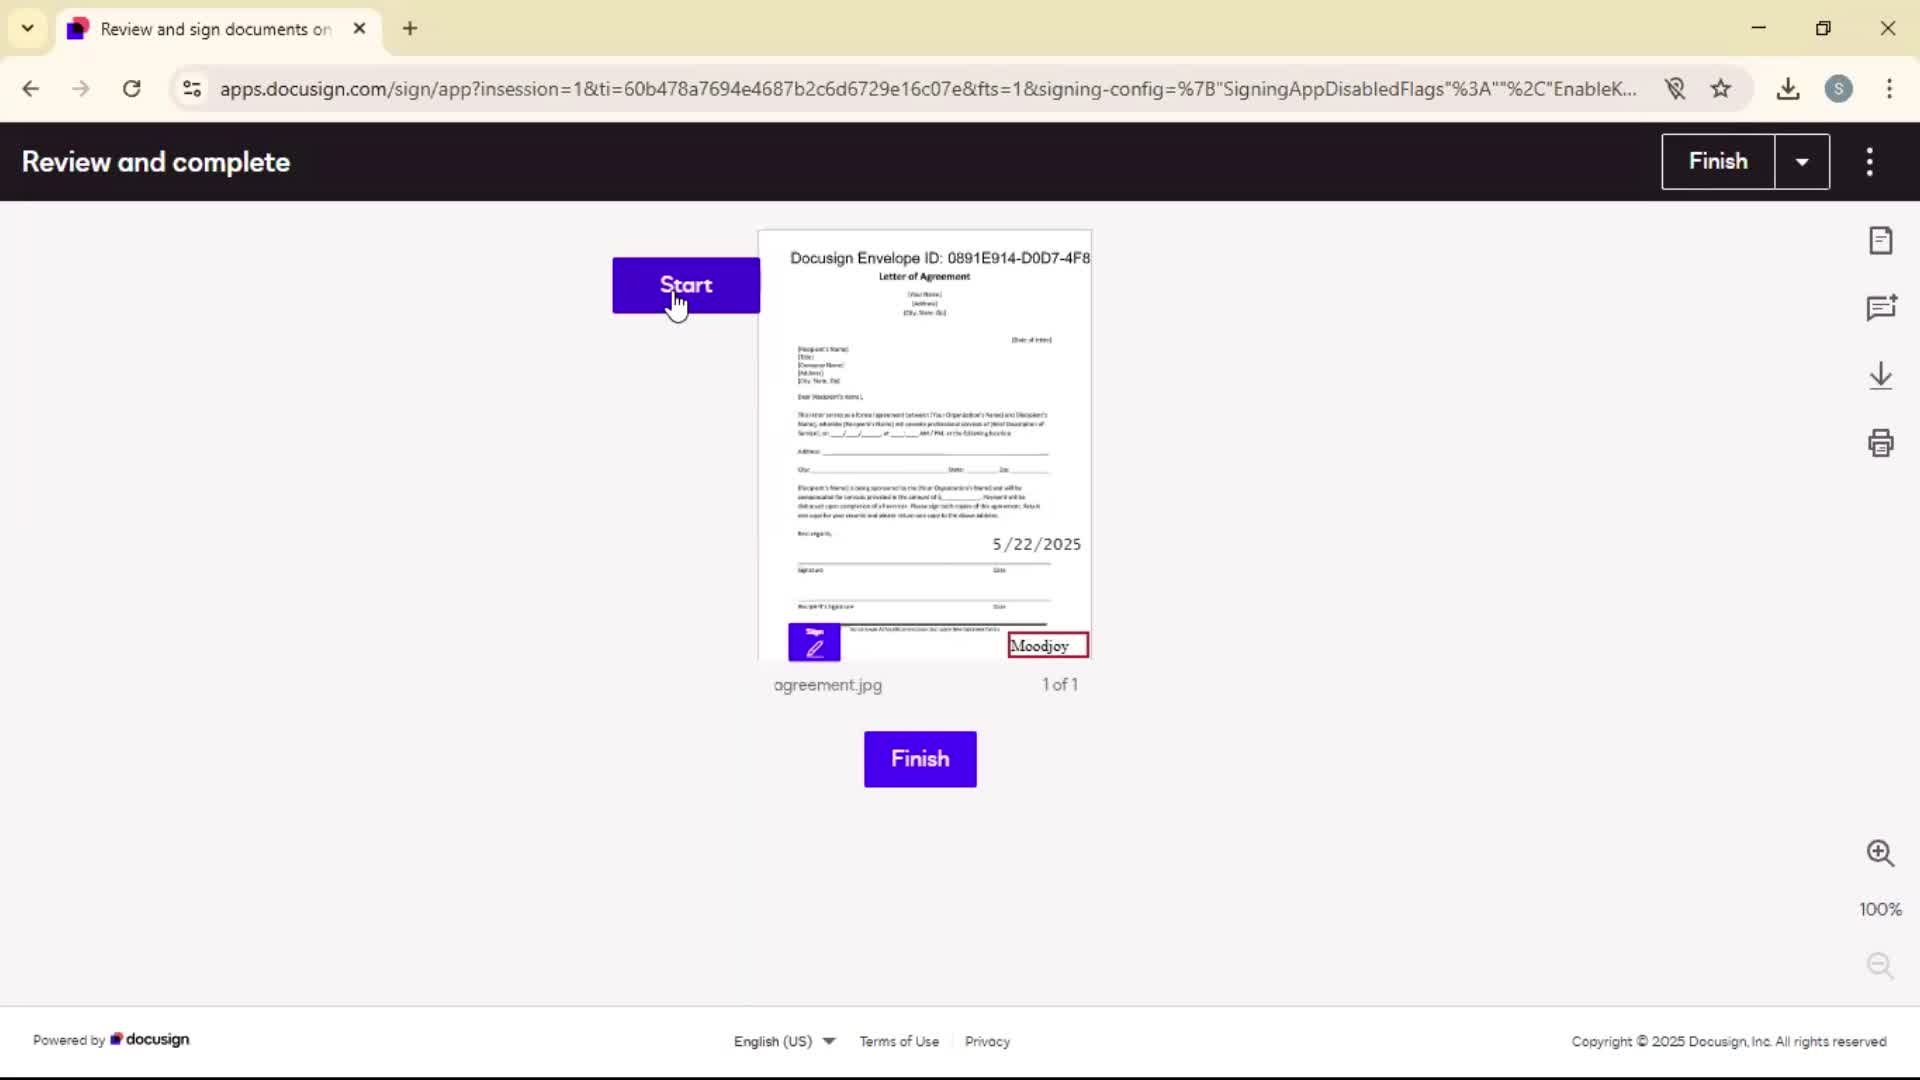This screenshot has width=1920, height=1080.
Task: Open the document view icon in sidebar
Action: (x=1881, y=241)
